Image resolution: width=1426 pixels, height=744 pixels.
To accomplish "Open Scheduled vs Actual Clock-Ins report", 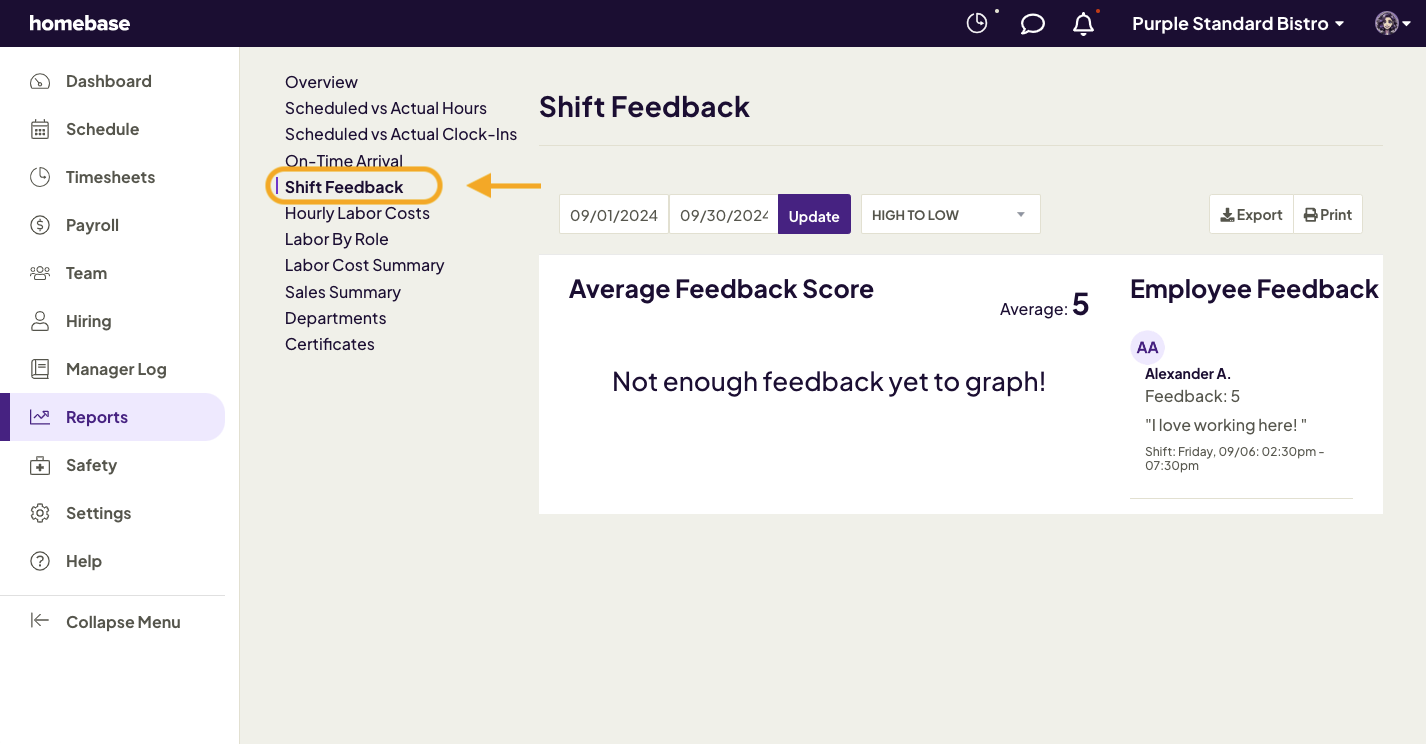I will point(401,134).
